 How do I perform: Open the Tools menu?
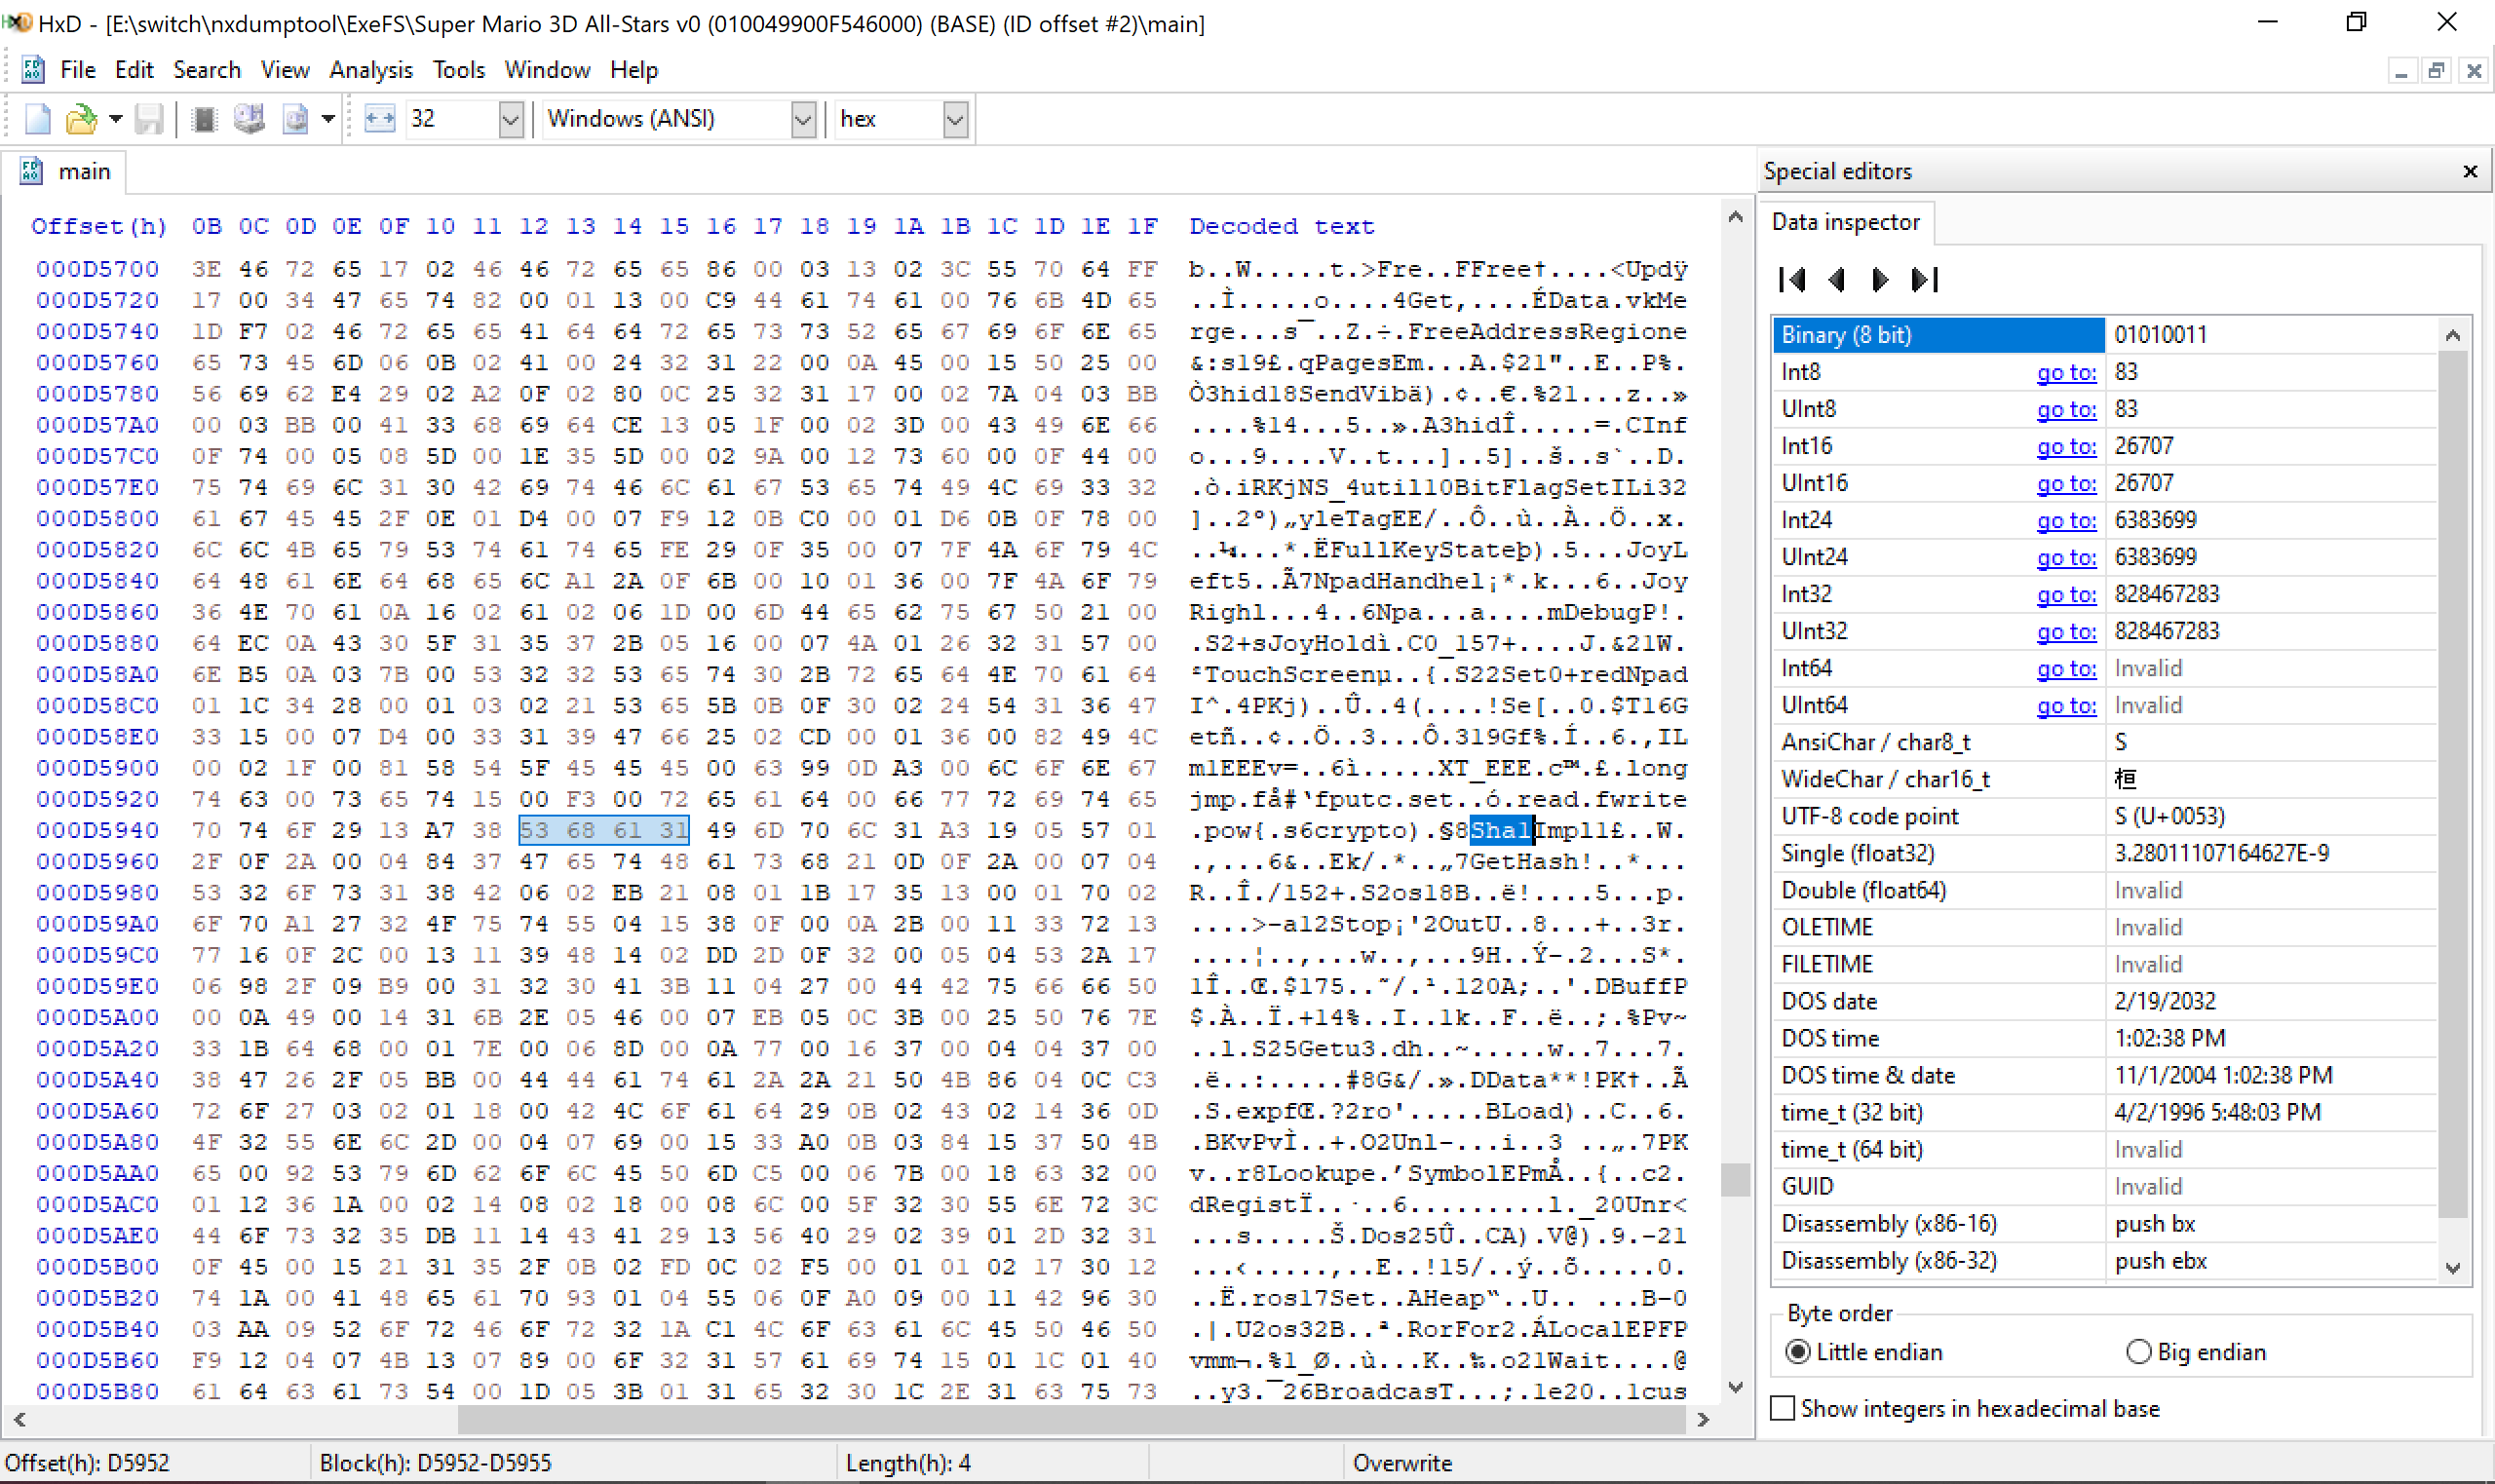coord(459,69)
